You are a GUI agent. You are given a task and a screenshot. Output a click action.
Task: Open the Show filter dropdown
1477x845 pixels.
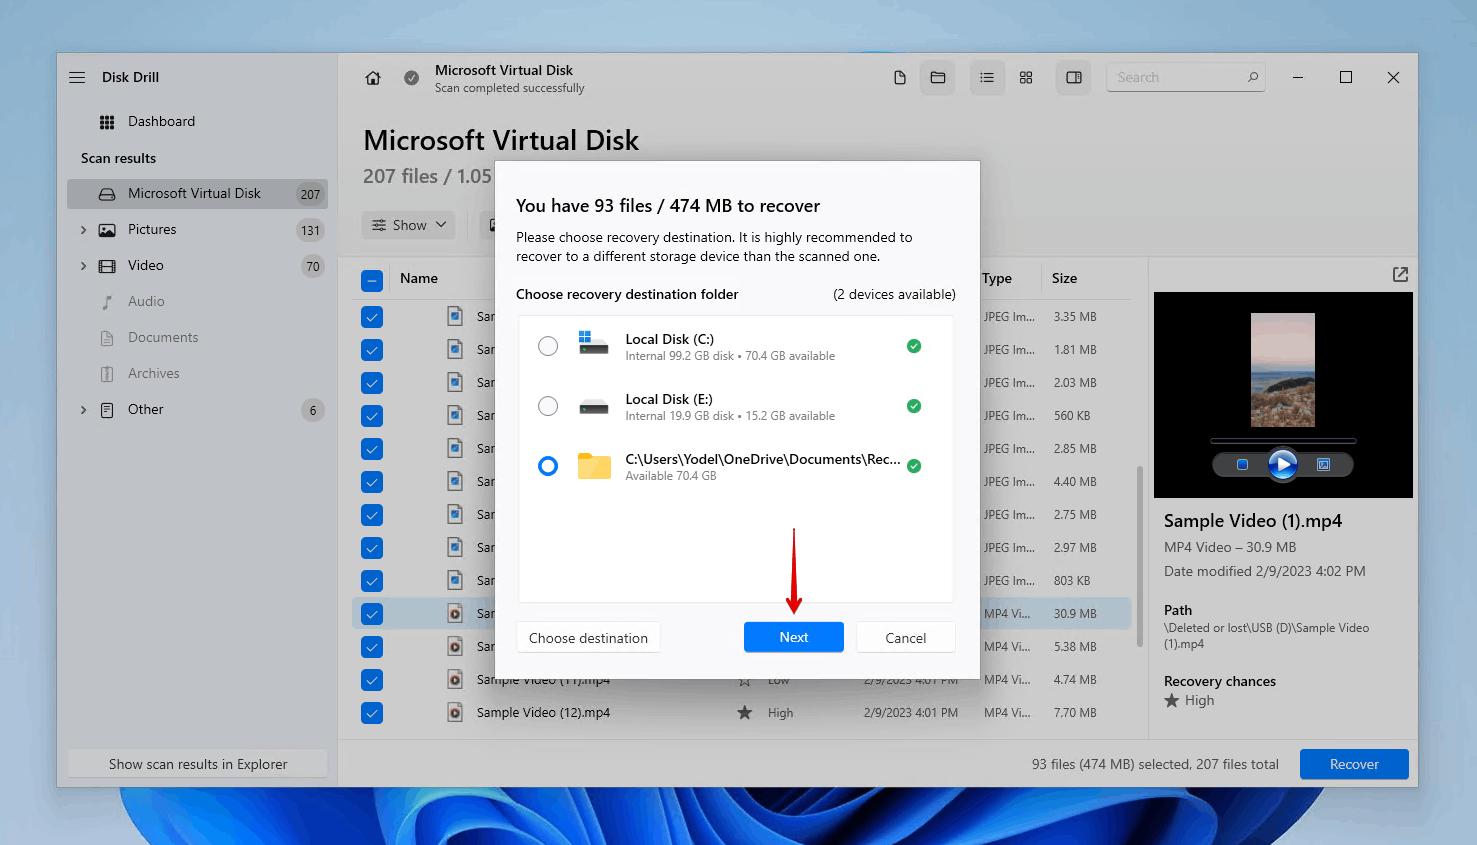click(x=408, y=225)
